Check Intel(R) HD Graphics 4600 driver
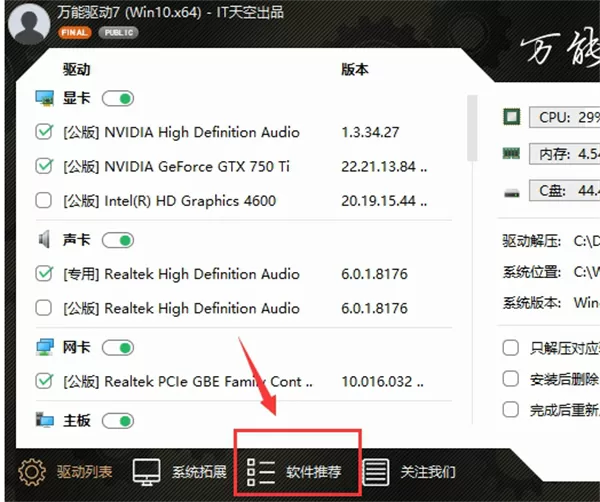The height and width of the screenshot is (502, 600). (44, 200)
